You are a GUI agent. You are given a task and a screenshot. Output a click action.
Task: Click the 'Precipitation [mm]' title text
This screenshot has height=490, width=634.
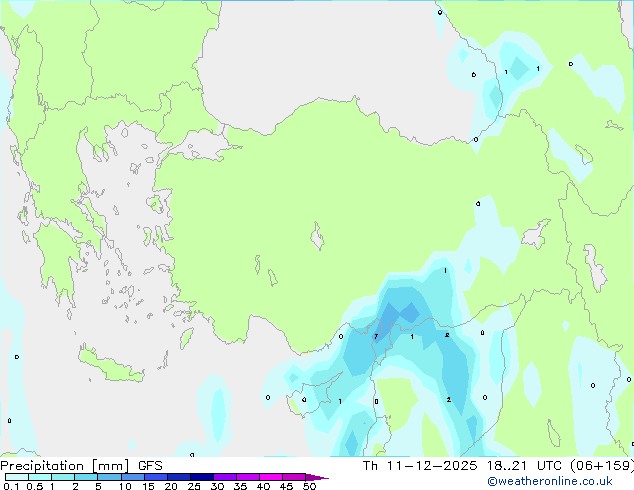point(65,466)
